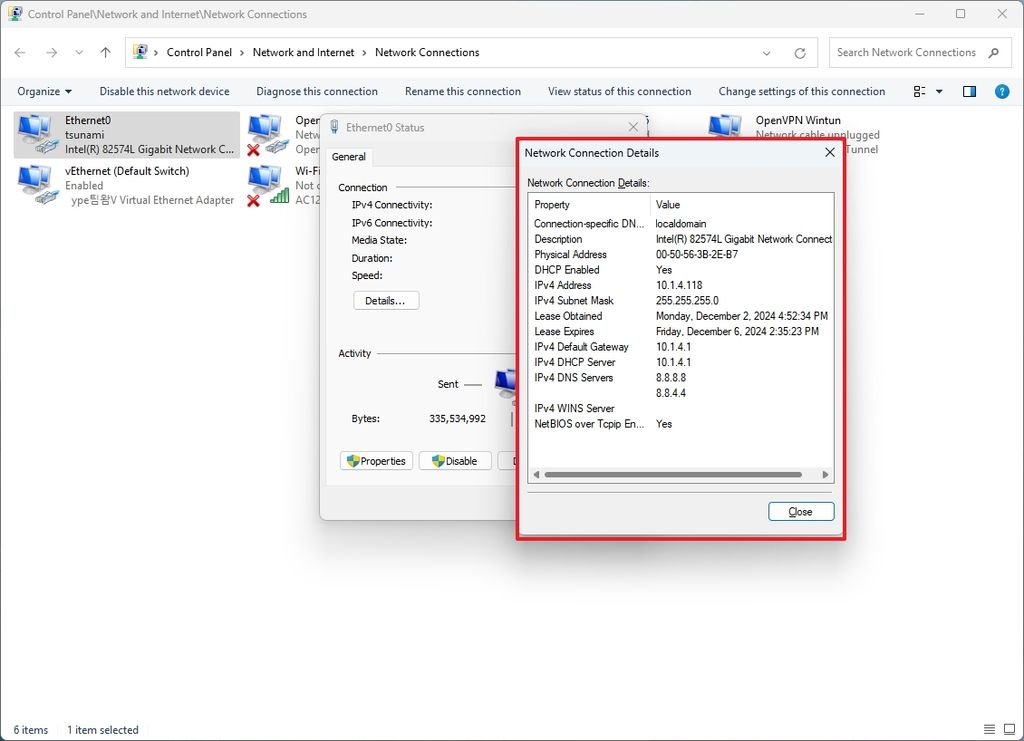Switch to the General tab in Ethernet0 Status
The image size is (1024, 741).
348,156
